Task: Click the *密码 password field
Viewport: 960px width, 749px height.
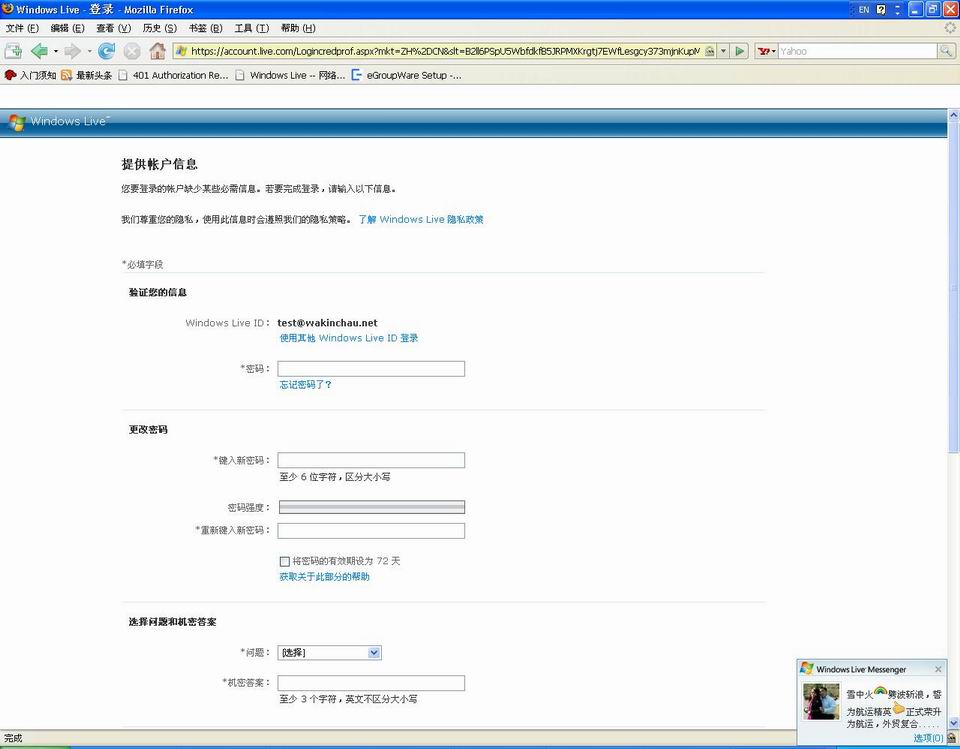Action: [x=371, y=369]
